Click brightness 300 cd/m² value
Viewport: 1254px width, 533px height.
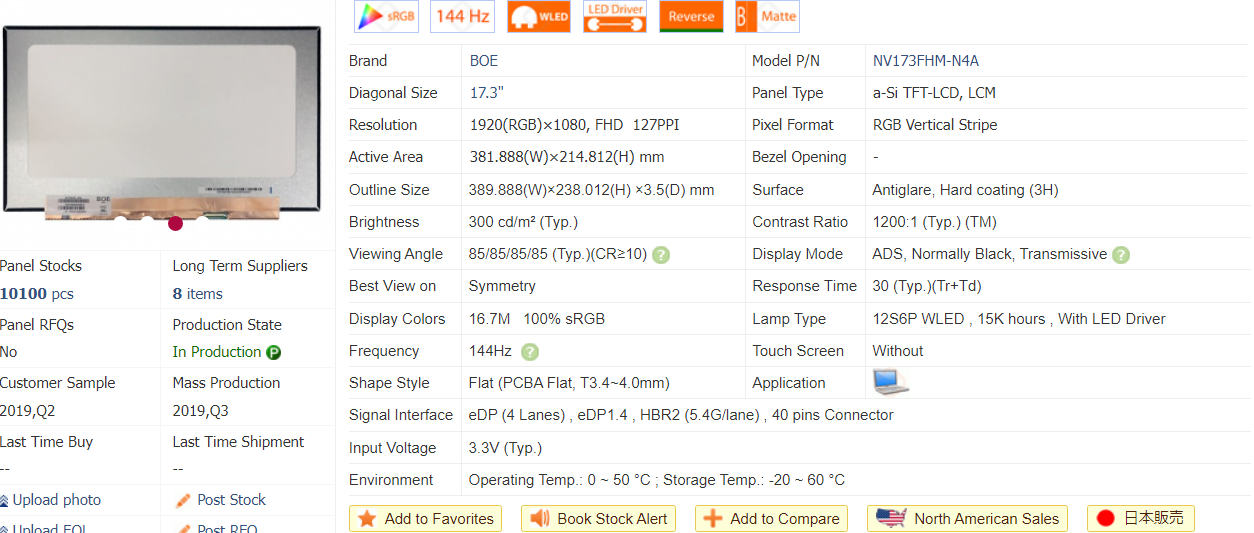point(523,222)
